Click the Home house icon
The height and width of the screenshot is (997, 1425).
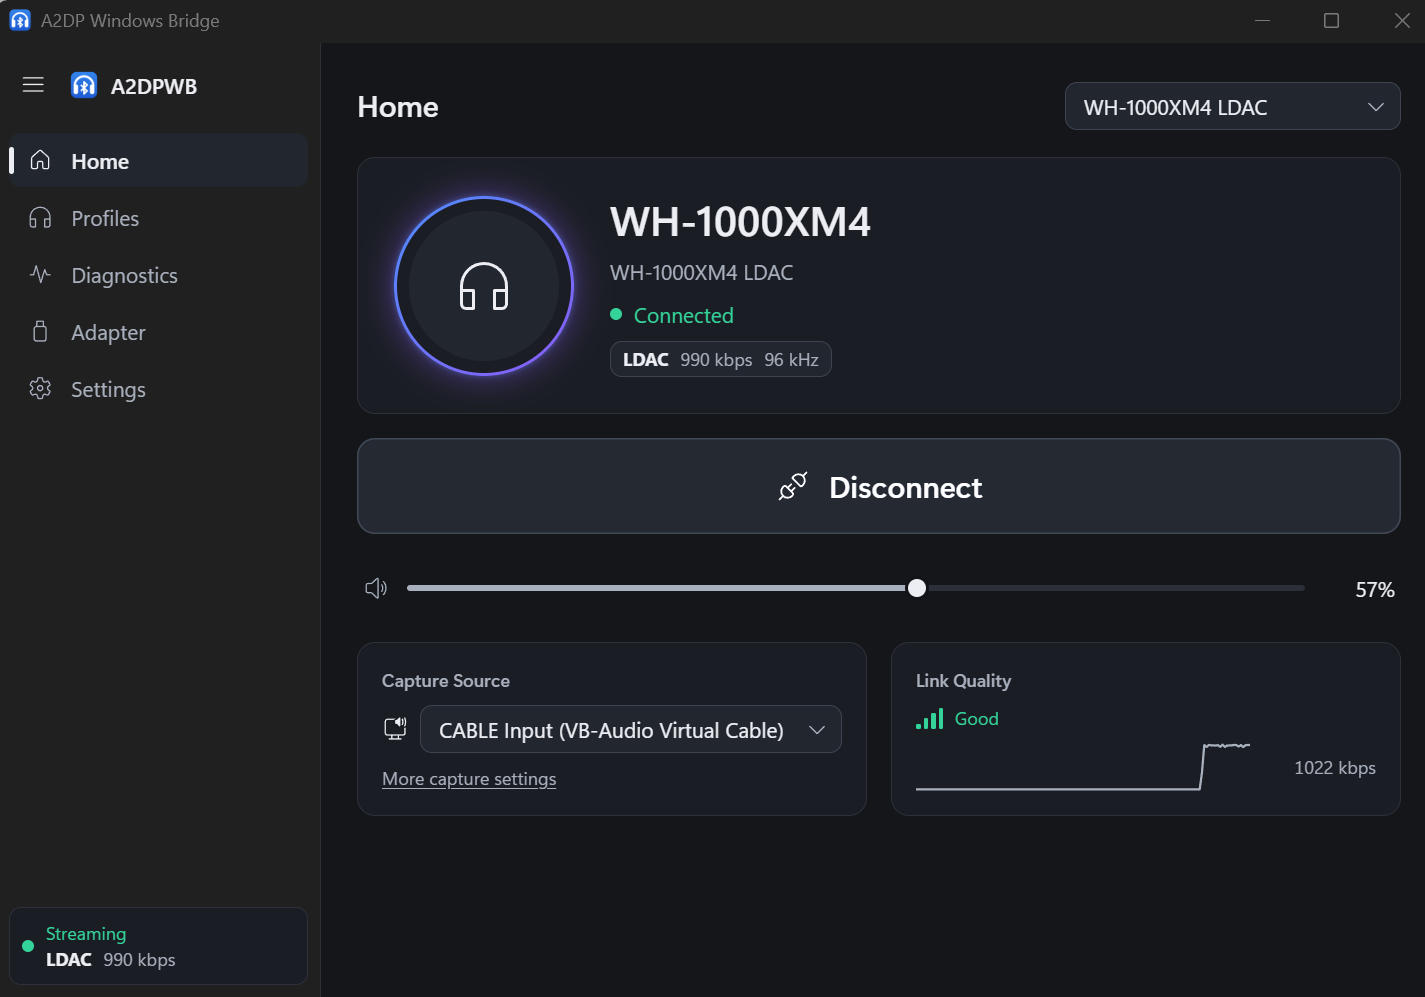click(x=40, y=160)
